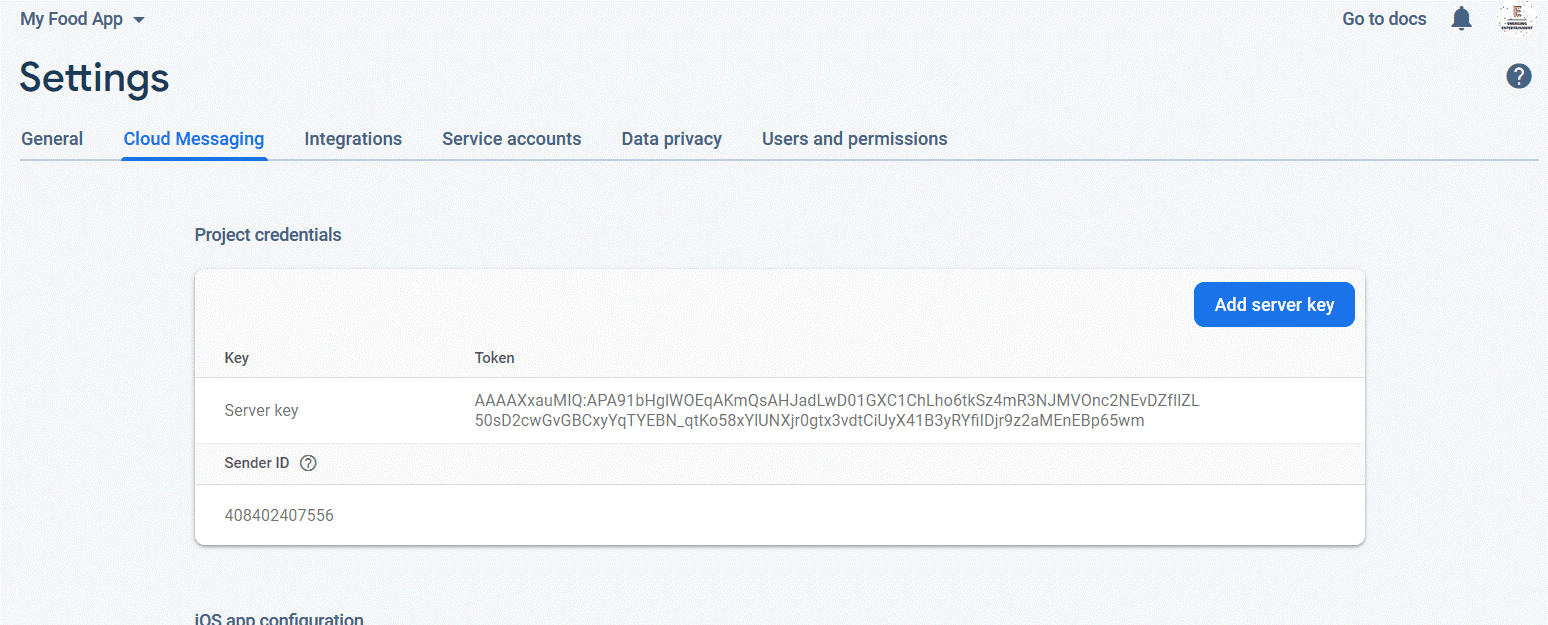This screenshot has width=1548, height=625.
Task: Open Users and permissions settings
Action: coord(854,138)
